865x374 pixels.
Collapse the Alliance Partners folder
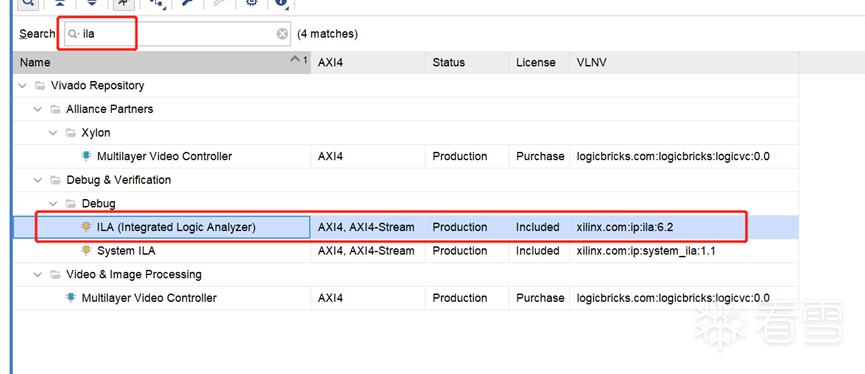point(38,109)
